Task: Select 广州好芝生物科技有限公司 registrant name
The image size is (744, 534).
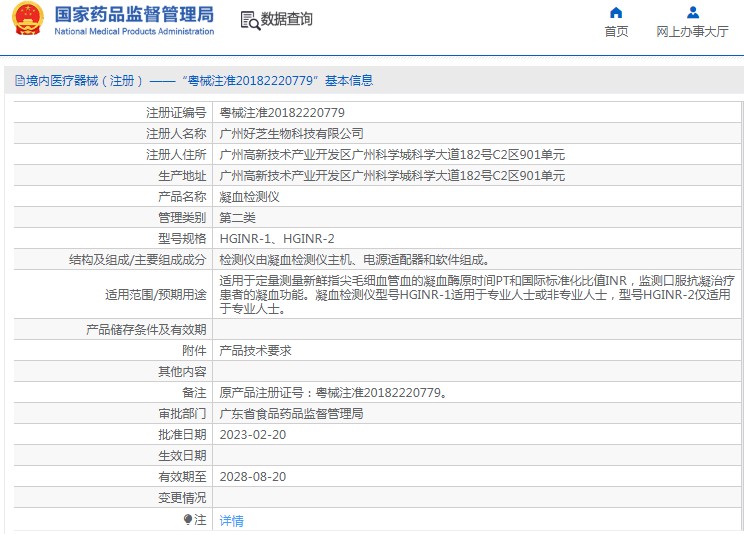Action: (x=291, y=133)
